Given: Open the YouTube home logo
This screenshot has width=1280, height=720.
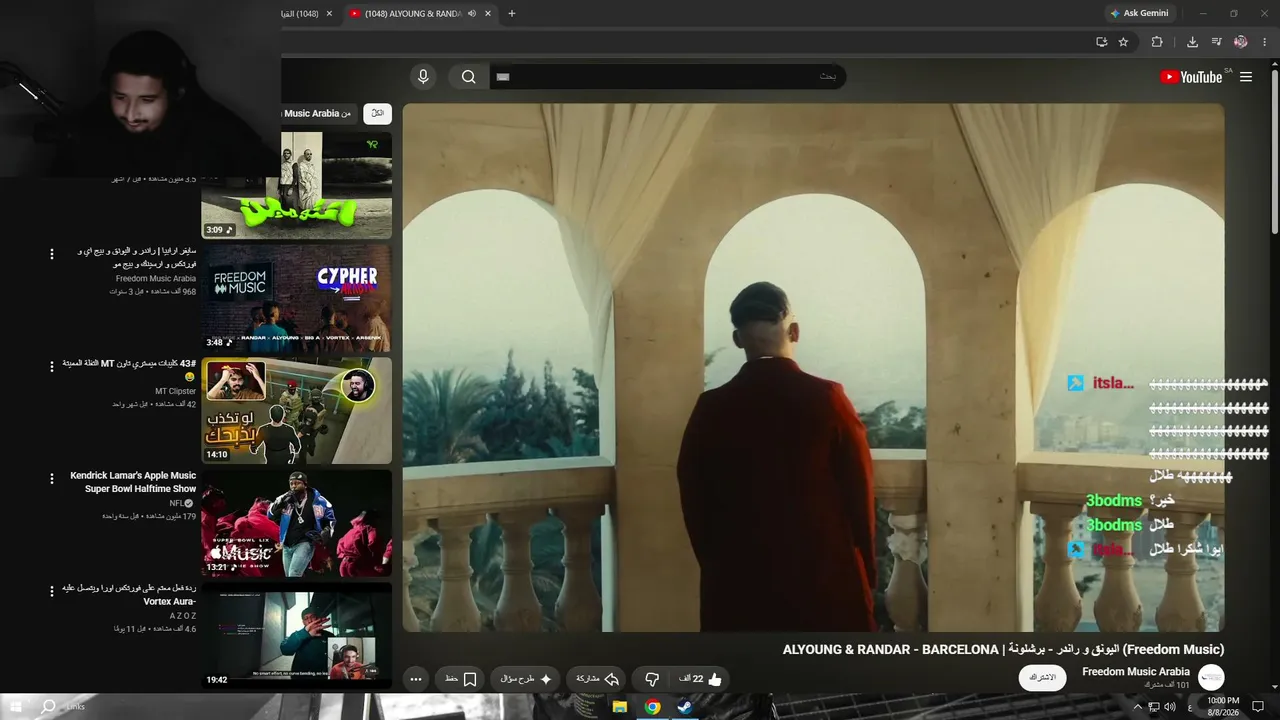Looking at the screenshot, I should coord(1191,77).
